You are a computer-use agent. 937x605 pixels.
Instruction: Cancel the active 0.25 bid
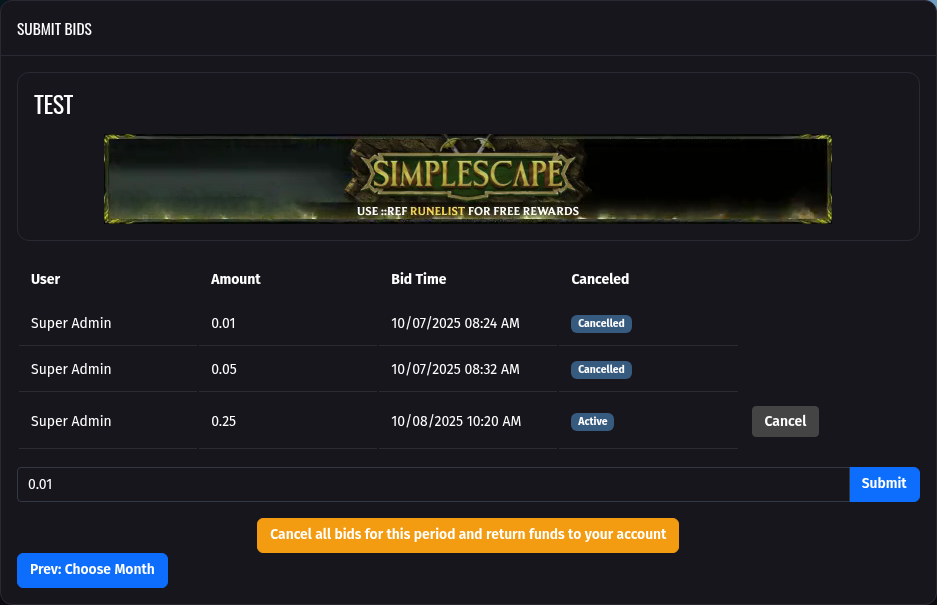coord(785,421)
